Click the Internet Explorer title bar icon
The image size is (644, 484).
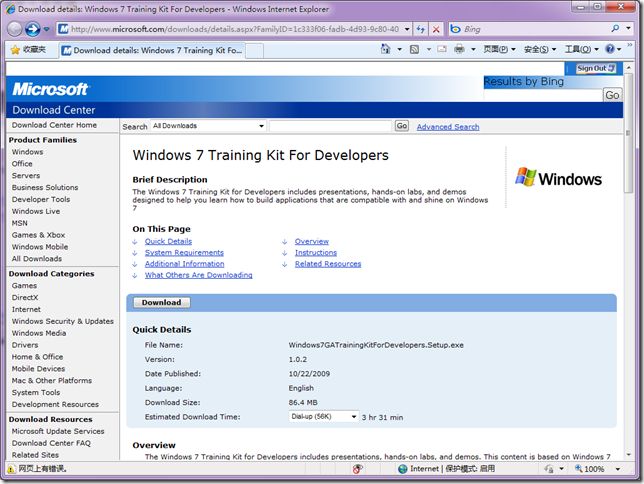[x=11, y=9]
